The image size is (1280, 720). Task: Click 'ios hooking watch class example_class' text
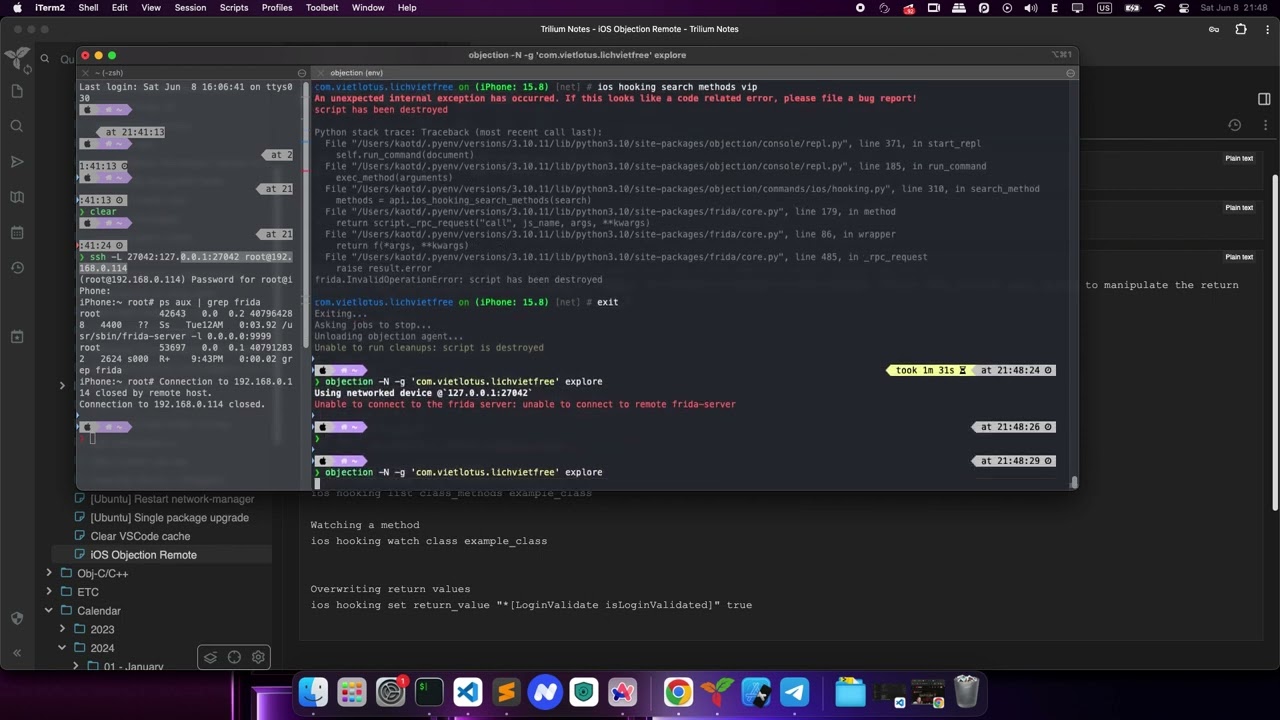428,541
